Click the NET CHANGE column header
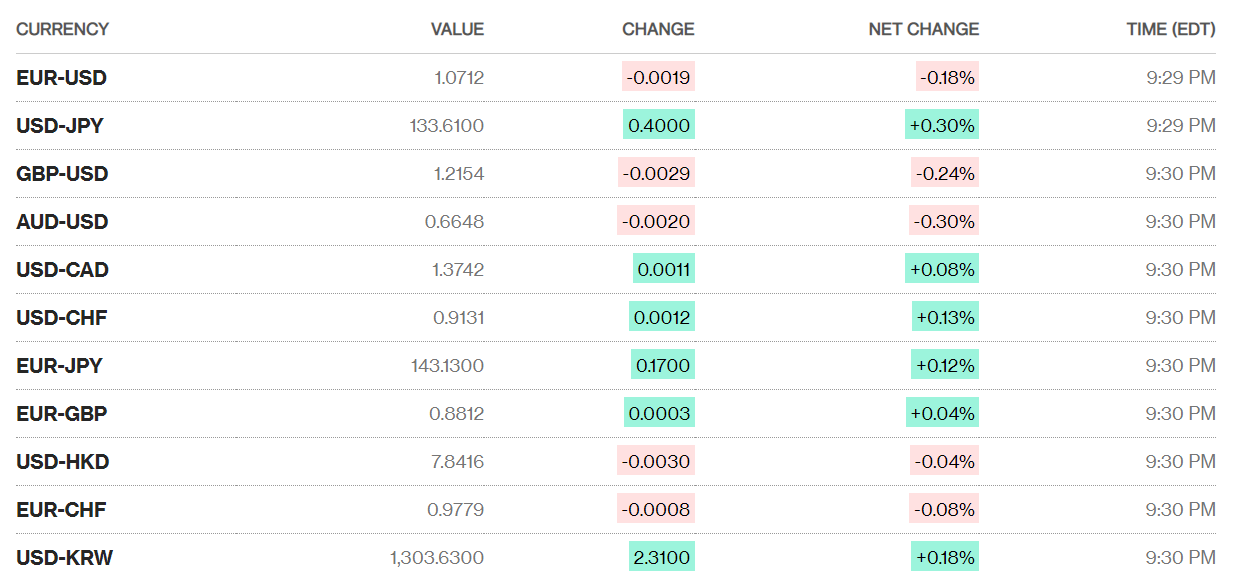Viewport: 1243px width, 577px height. [923, 30]
